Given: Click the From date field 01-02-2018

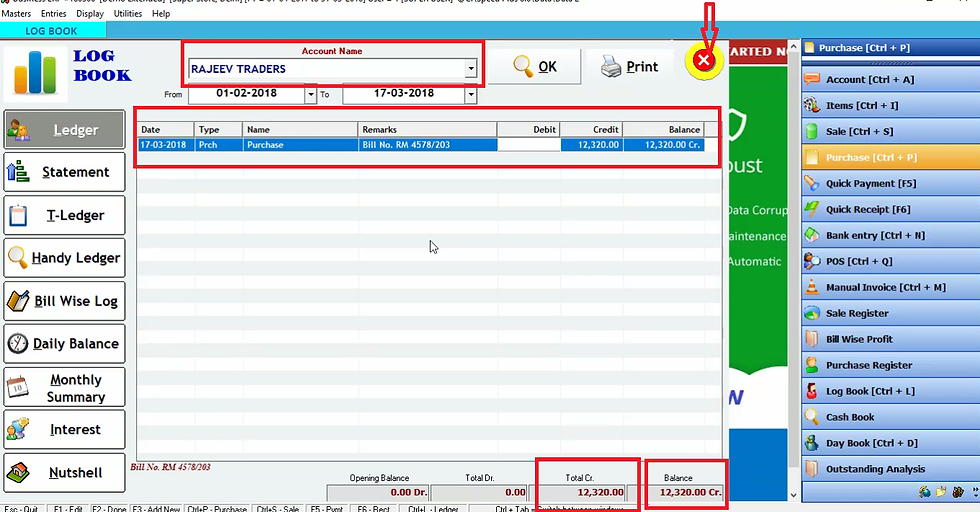Looking at the screenshot, I should pyautogui.click(x=246, y=94).
